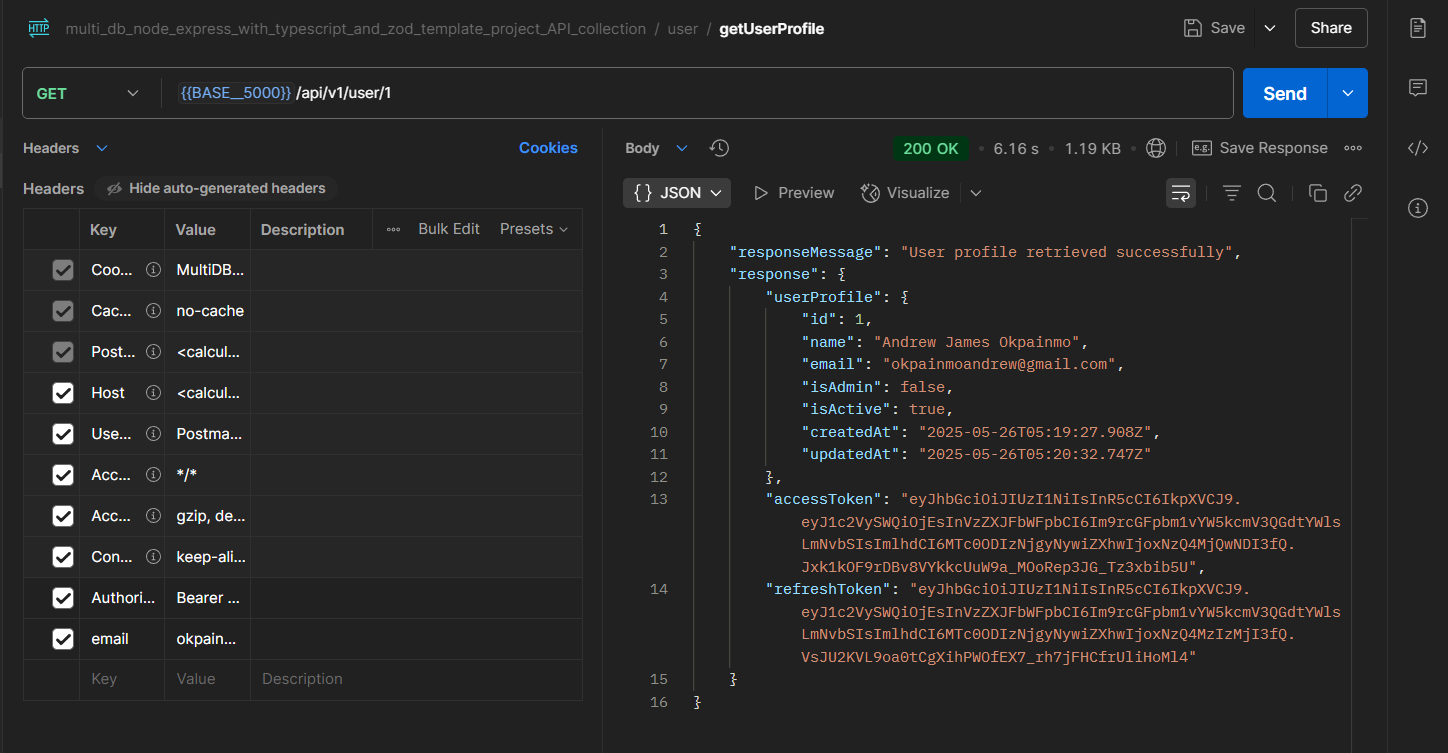Click the Send request button
The image size is (1448, 753).
(1284, 93)
